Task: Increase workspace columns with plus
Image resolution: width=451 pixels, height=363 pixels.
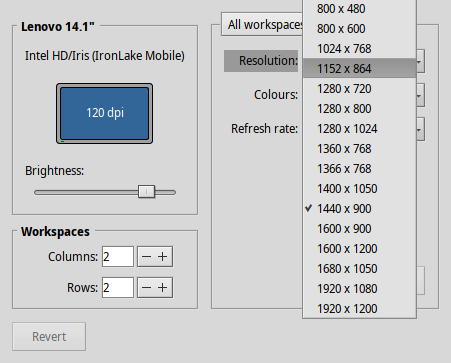Action: tap(163, 257)
